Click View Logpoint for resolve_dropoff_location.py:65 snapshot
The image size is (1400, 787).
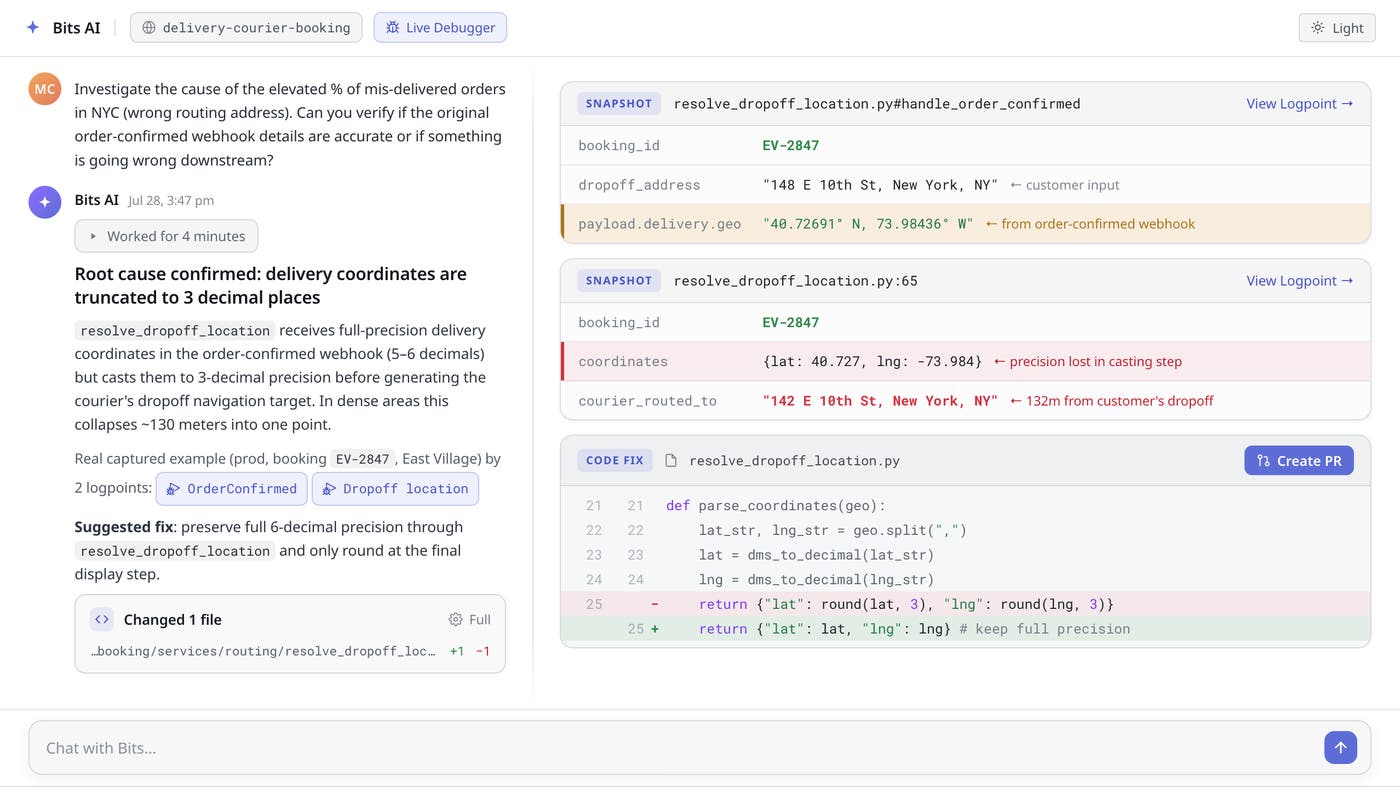(1299, 280)
